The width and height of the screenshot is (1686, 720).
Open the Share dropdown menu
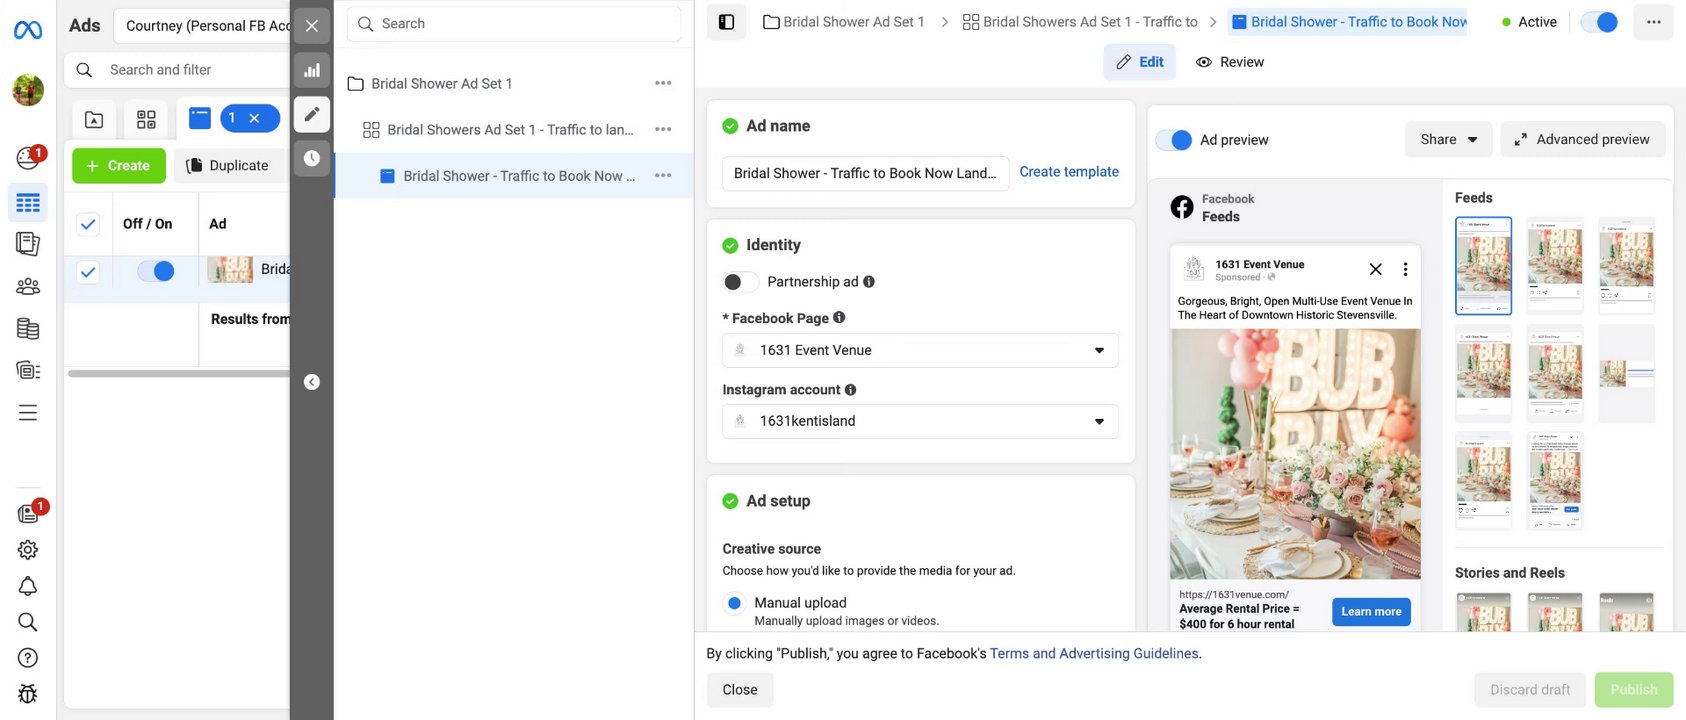pyautogui.click(x=1448, y=140)
